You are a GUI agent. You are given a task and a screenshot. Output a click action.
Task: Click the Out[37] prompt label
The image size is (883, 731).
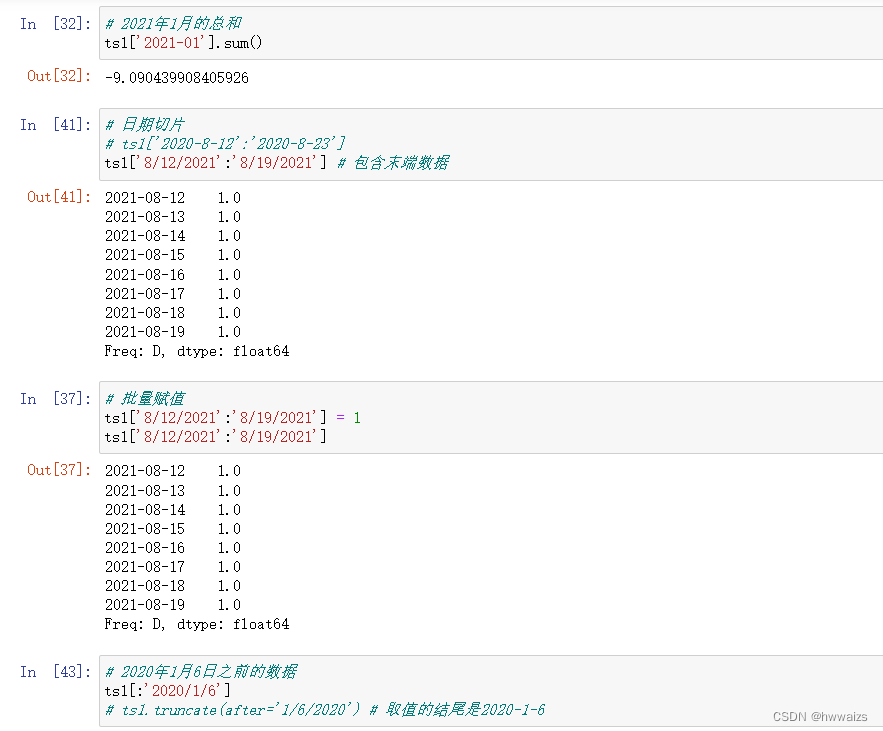(x=59, y=470)
